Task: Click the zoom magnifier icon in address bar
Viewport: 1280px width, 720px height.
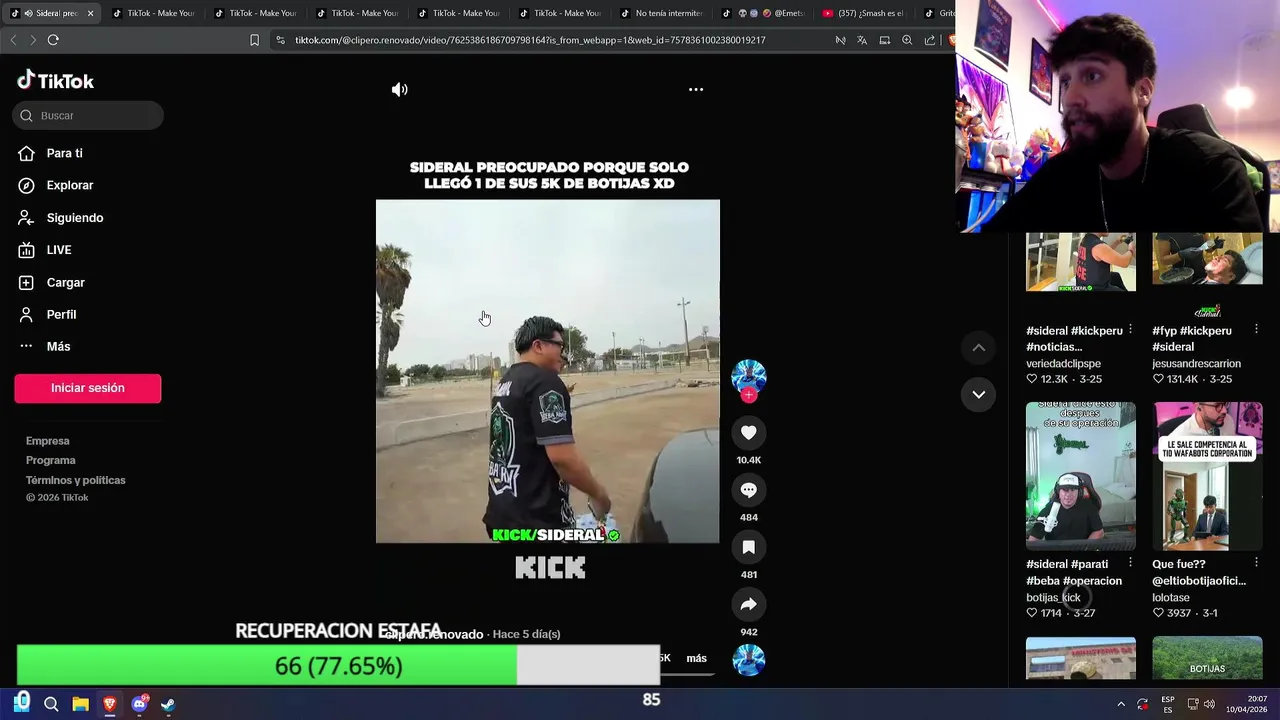Action: pos(907,40)
